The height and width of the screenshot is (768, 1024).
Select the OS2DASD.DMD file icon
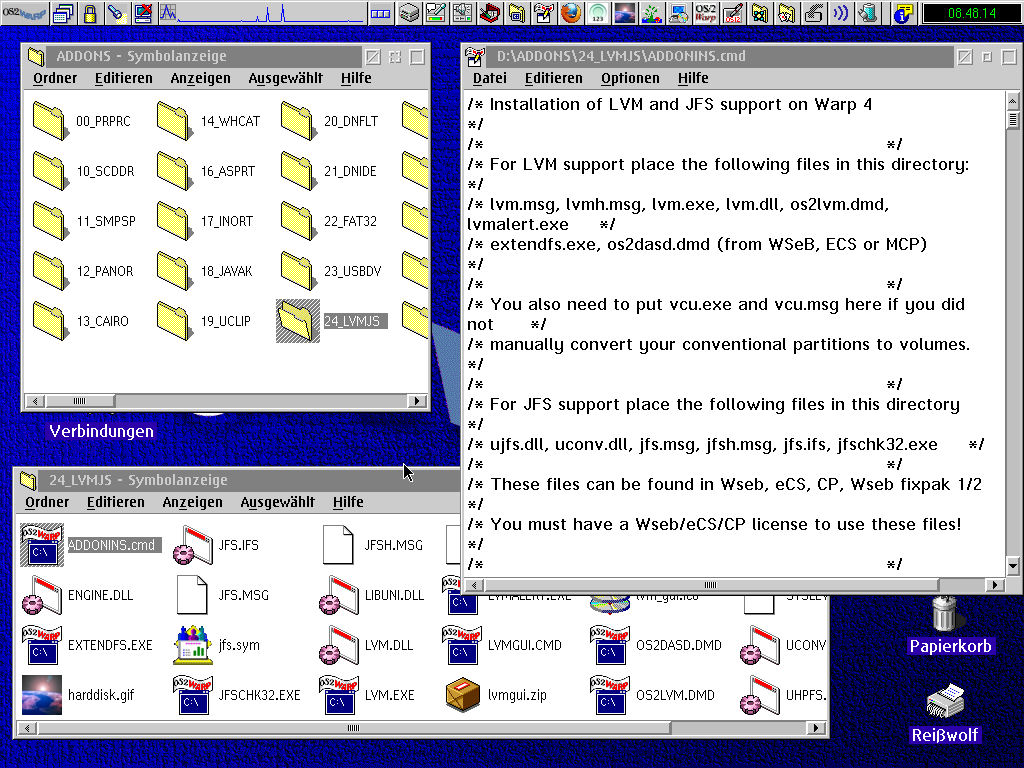(x=609, y=645)
